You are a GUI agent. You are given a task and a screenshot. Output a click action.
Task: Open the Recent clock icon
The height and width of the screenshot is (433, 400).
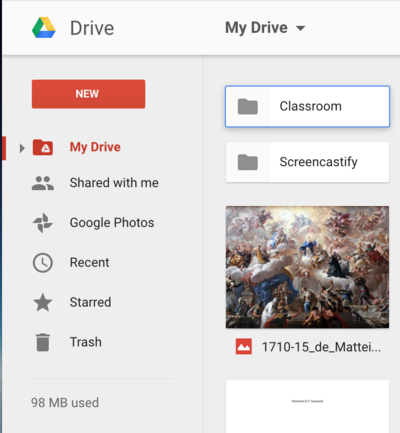coord(43,263)
